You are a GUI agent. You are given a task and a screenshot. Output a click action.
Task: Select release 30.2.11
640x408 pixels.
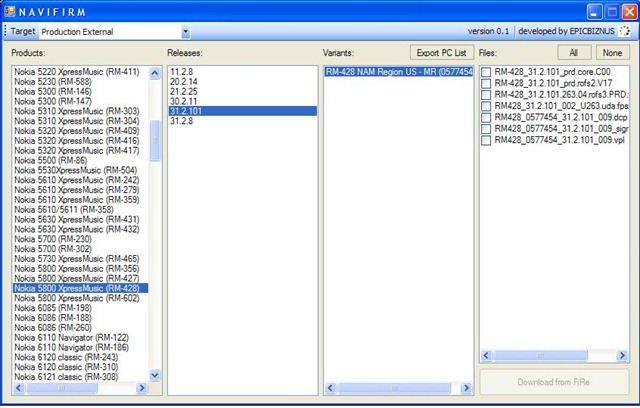[x=184, y=101]
